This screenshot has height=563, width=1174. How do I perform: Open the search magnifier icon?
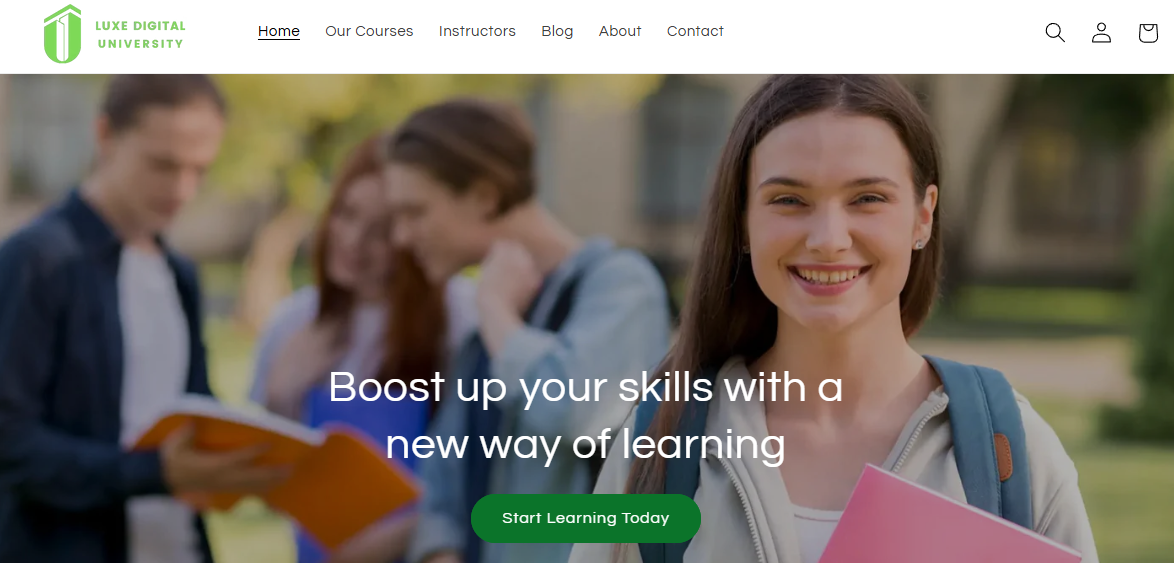[x=1055, y=32]
